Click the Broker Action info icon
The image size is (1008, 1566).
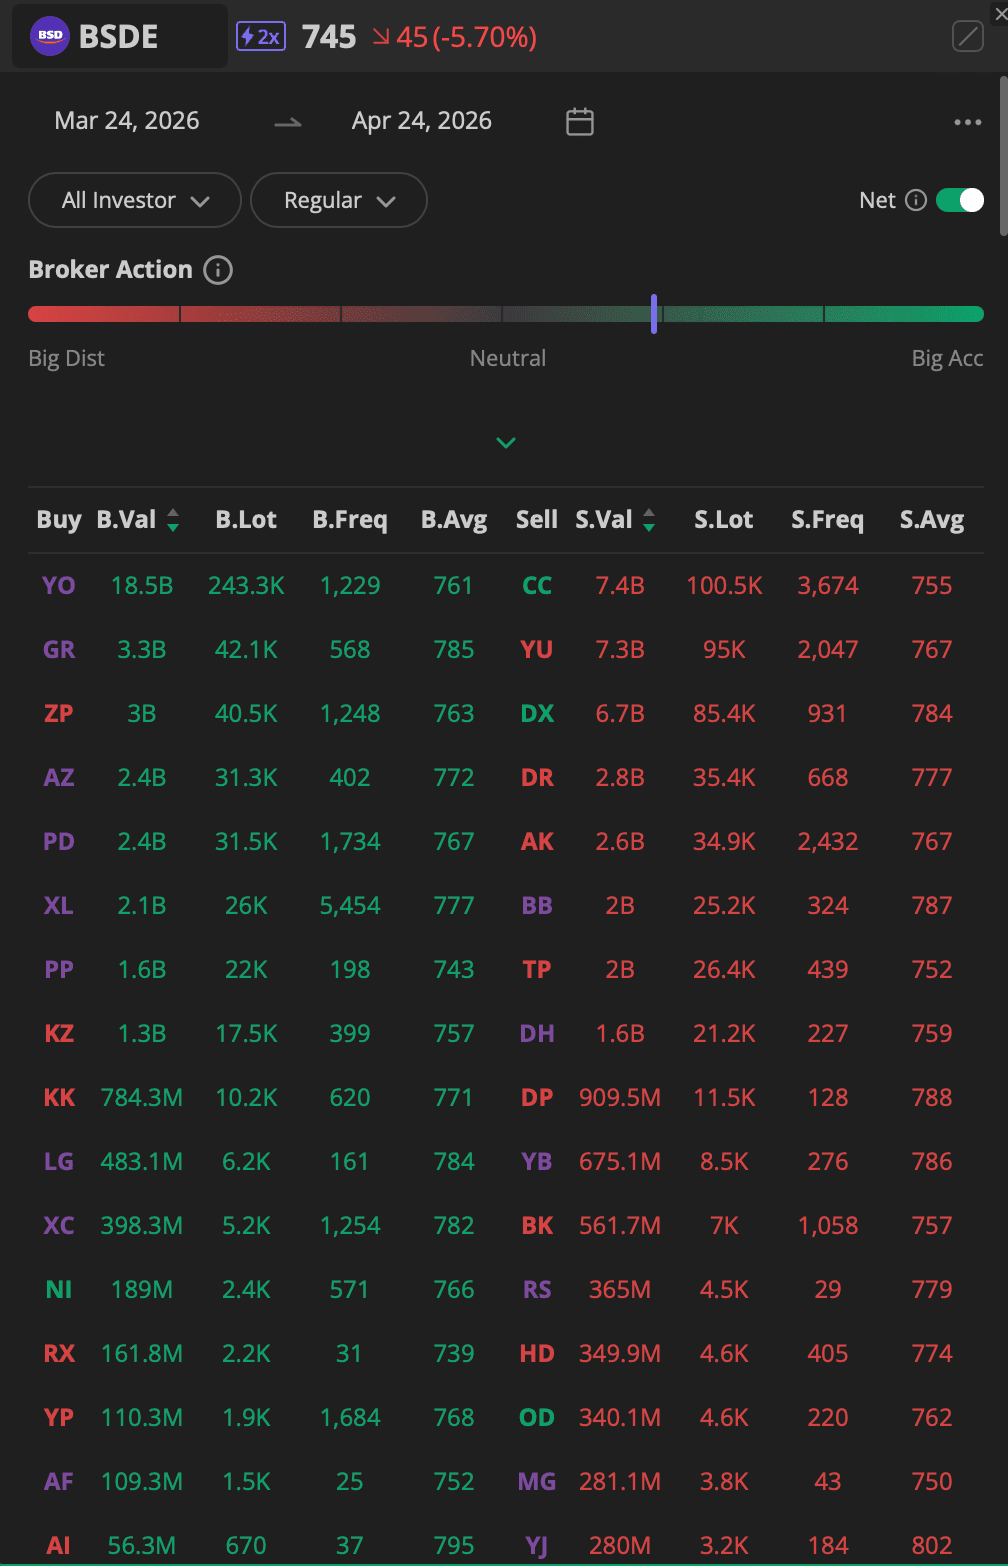217,270
